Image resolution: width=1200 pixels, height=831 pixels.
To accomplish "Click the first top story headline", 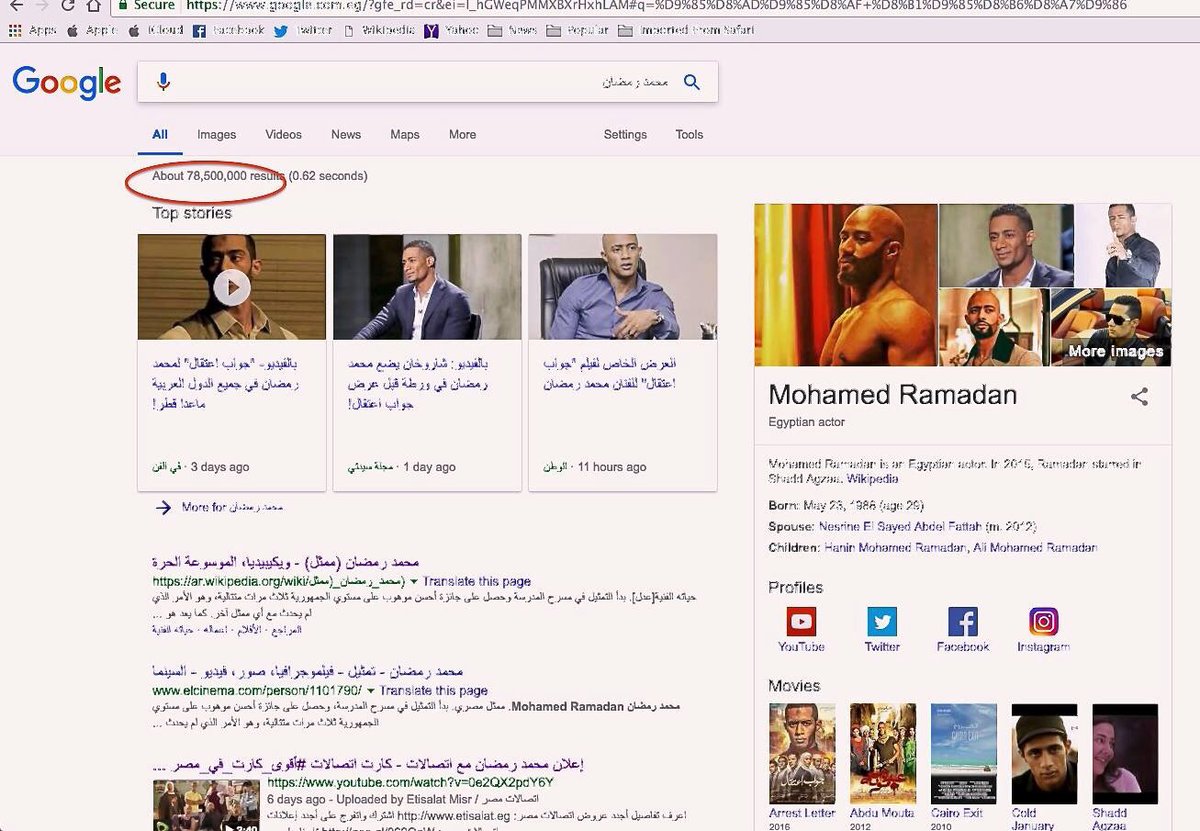I will [x=227, y=383].
